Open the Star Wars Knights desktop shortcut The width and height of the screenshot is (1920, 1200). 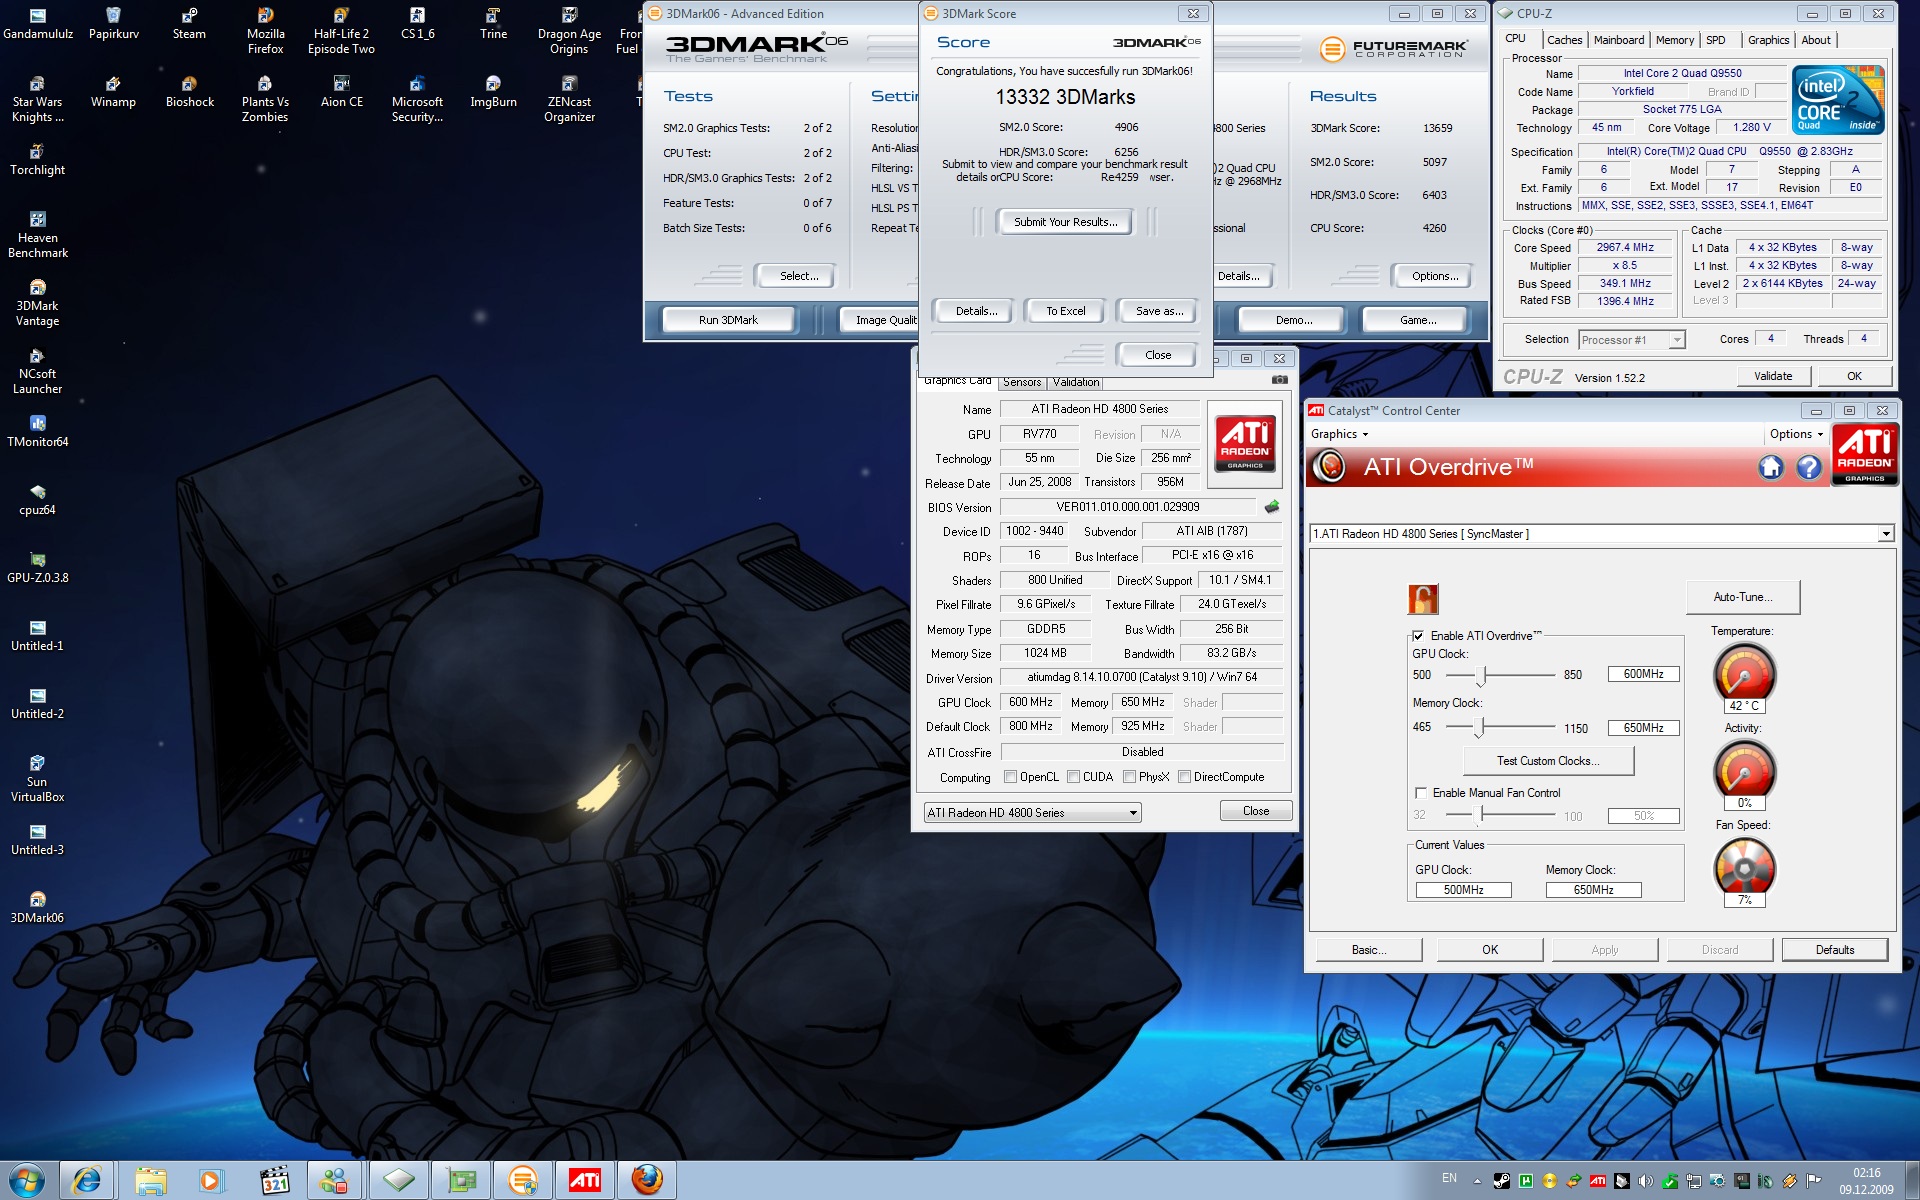pyautogui.click(x=37, y=99)
